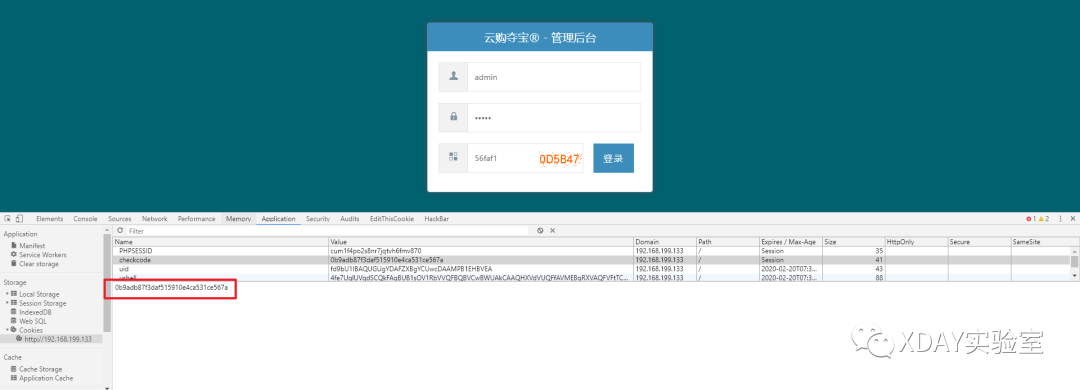
Task: Click the HttpOnly column header
Action: tap(917, 243)
